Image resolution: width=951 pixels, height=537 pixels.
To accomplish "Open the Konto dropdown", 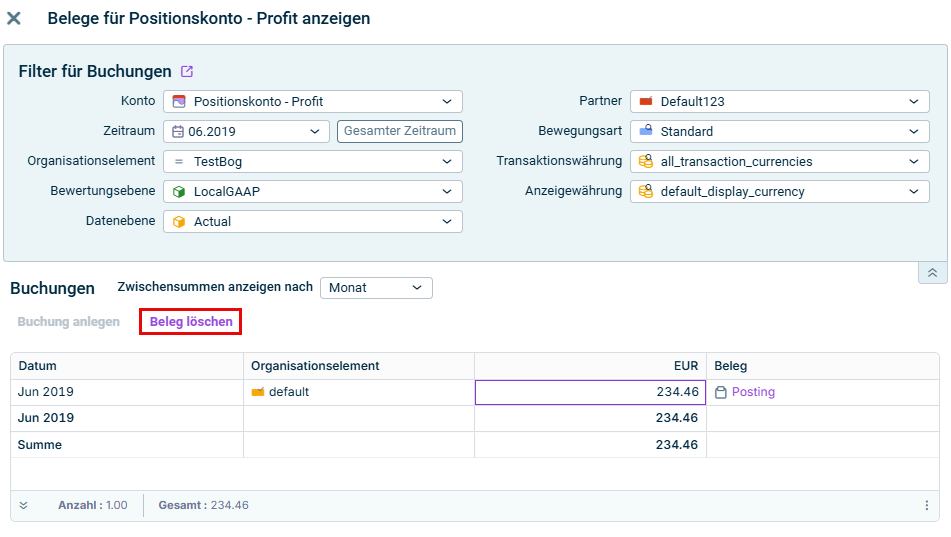I will point(446,102).
